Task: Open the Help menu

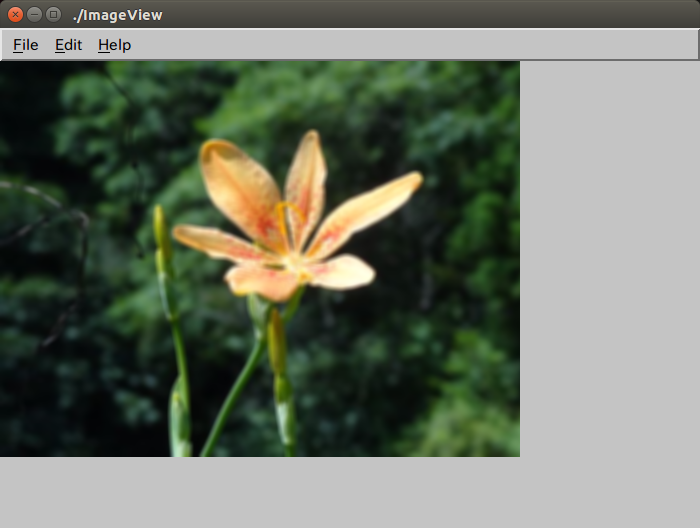Action: click(114, 45)
